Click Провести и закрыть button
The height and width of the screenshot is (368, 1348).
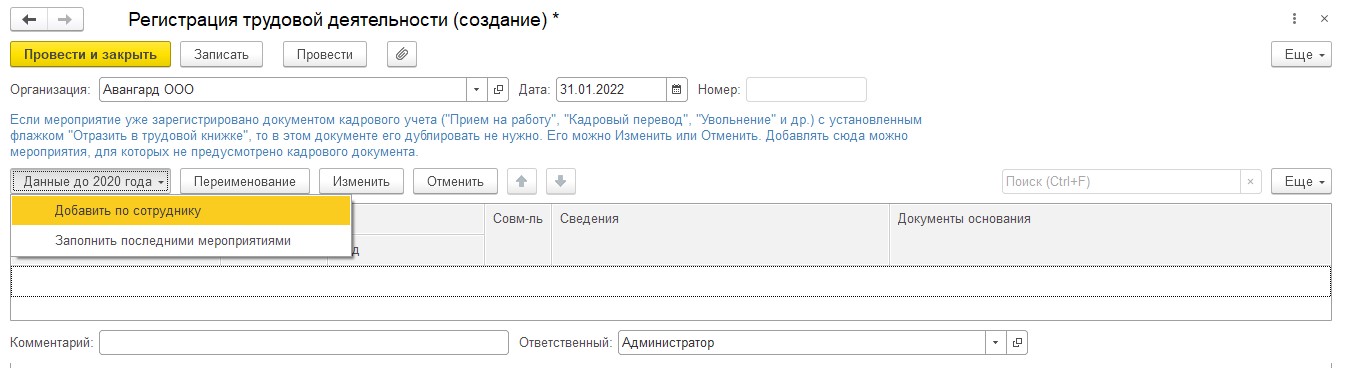[91, 54]
